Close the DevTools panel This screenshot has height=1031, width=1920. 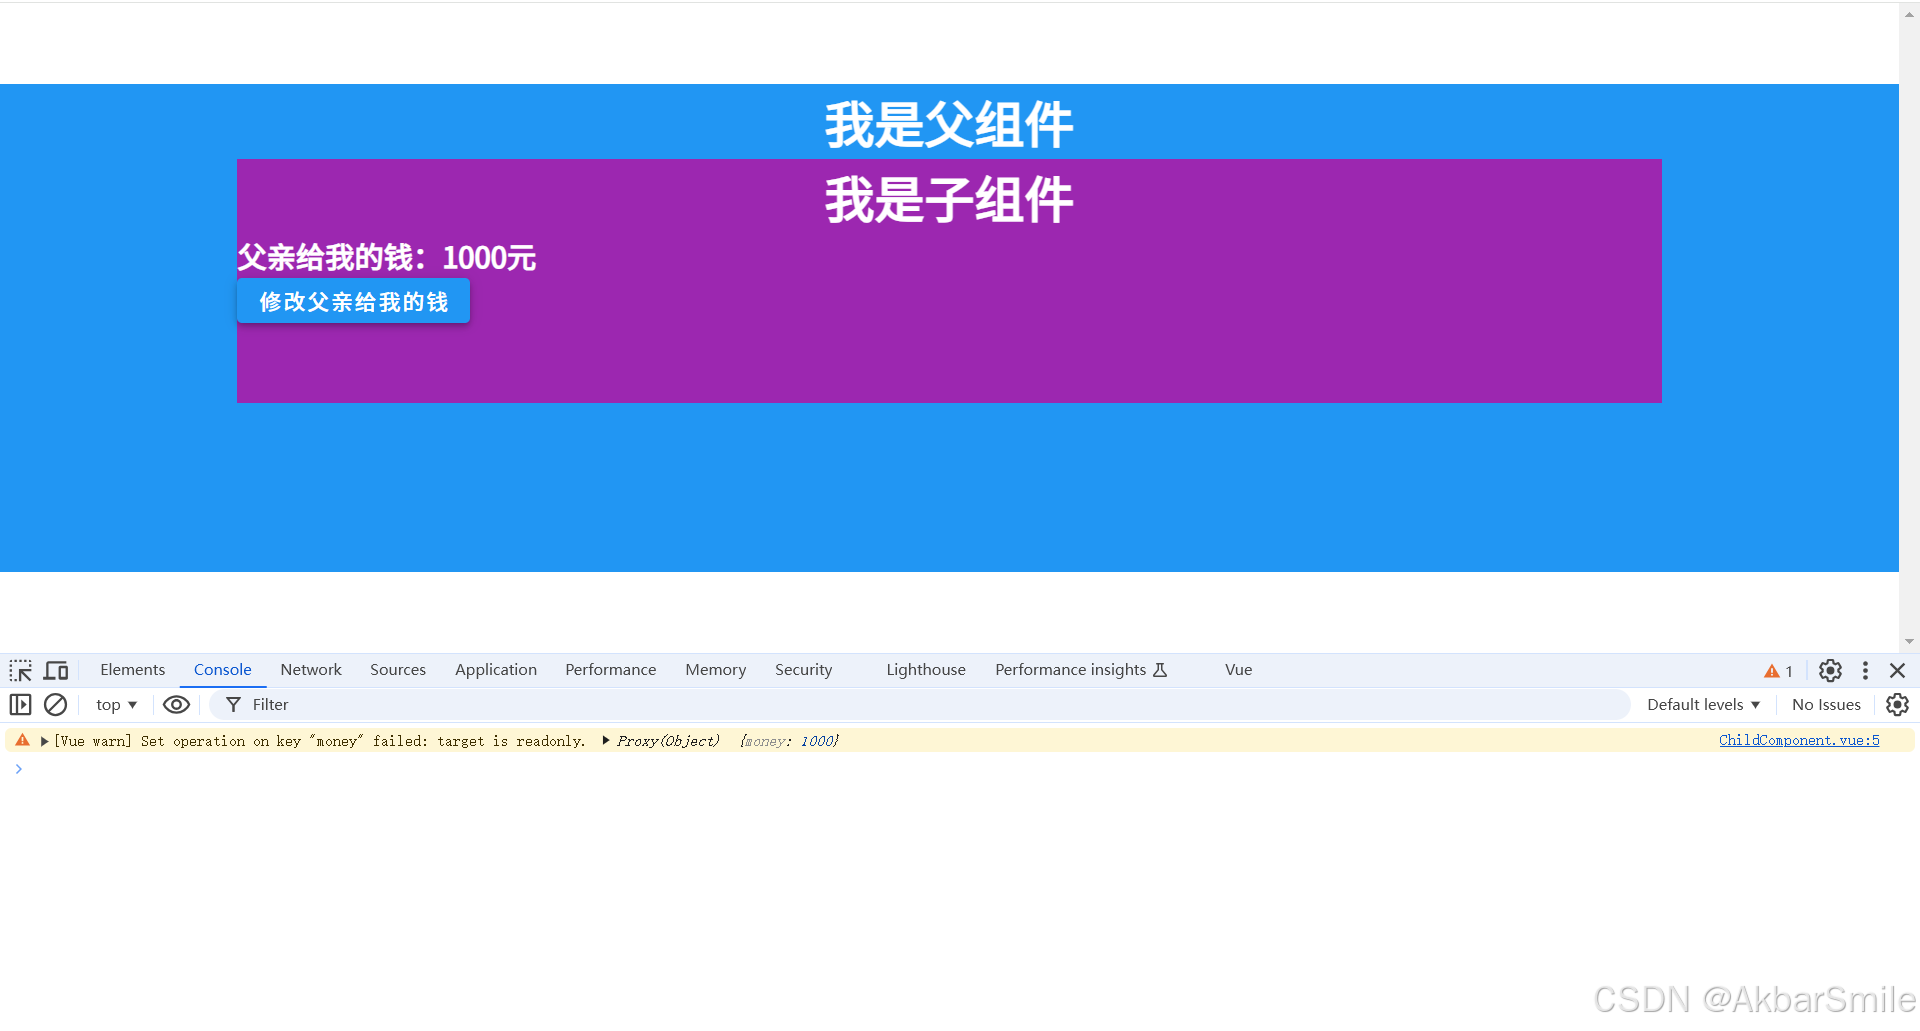[x=1897, y=670]
